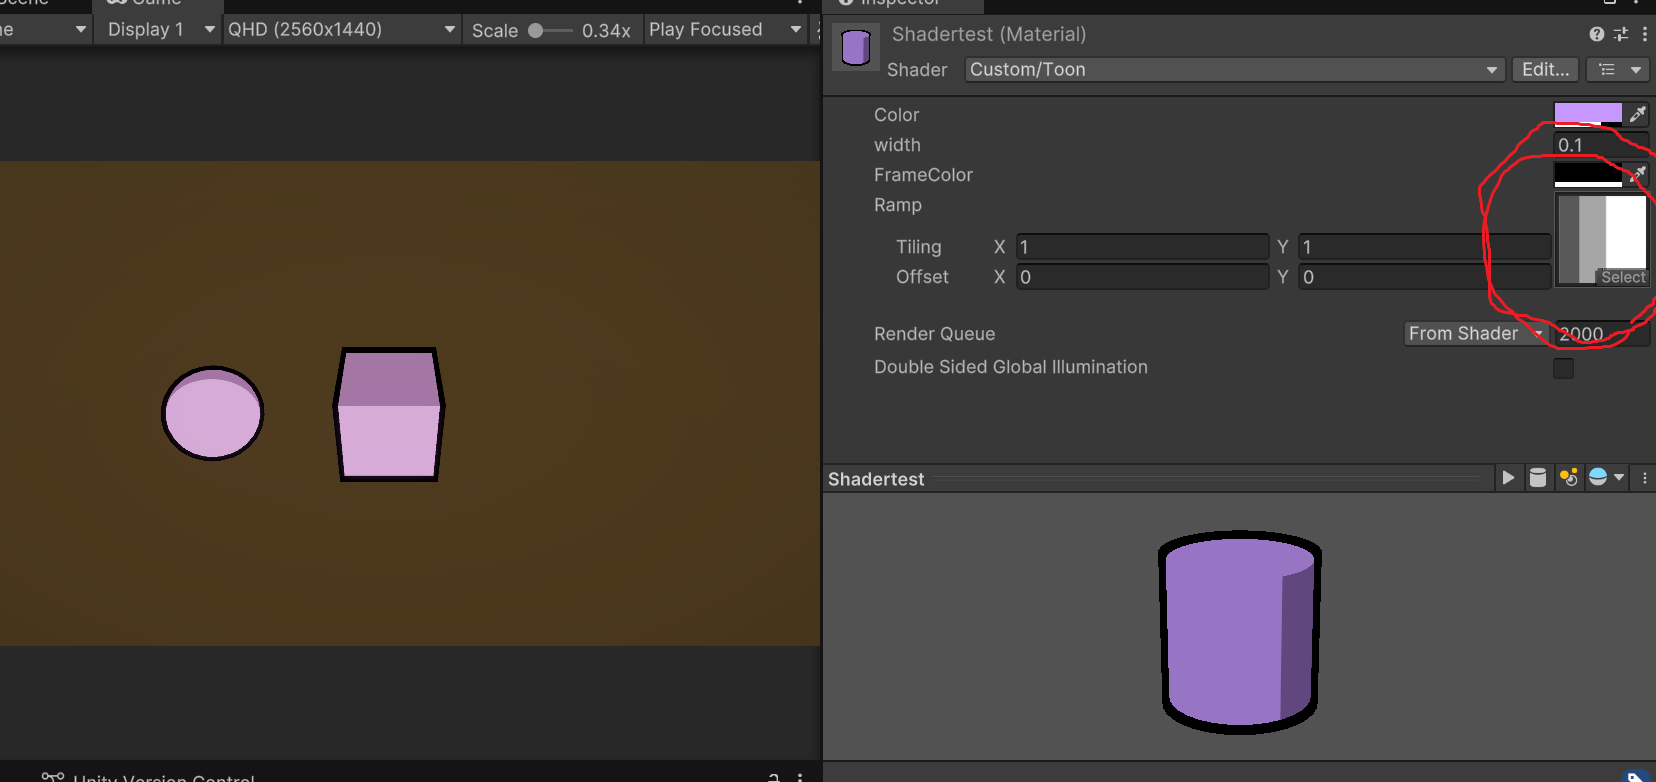Open the shader list options dropdown
The height and width of the screenshot is (782, 1656).
(x=1620, y=70)
